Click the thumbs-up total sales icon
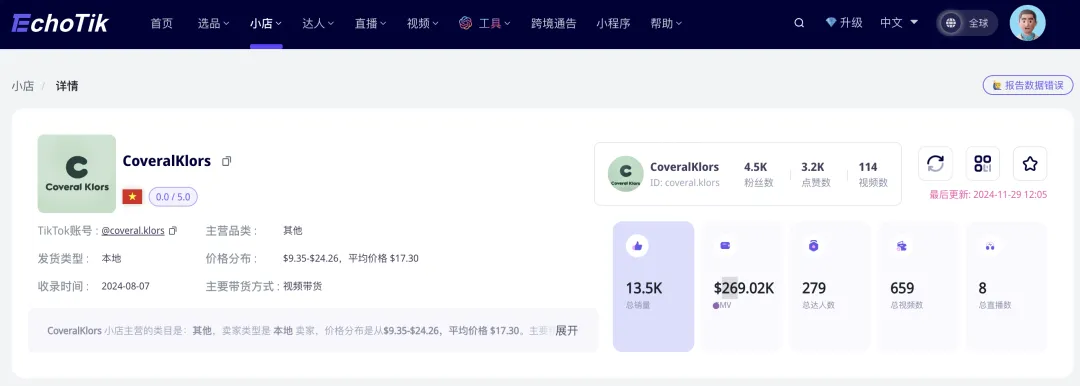Screen dimensions: 1080x386 637,245
